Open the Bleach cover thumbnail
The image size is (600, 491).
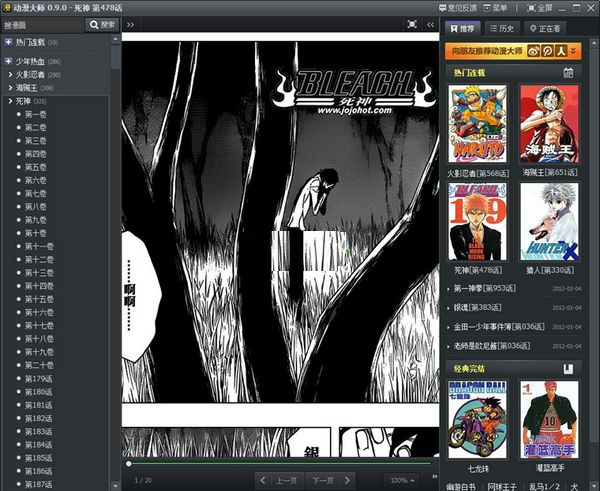[478, 221]
